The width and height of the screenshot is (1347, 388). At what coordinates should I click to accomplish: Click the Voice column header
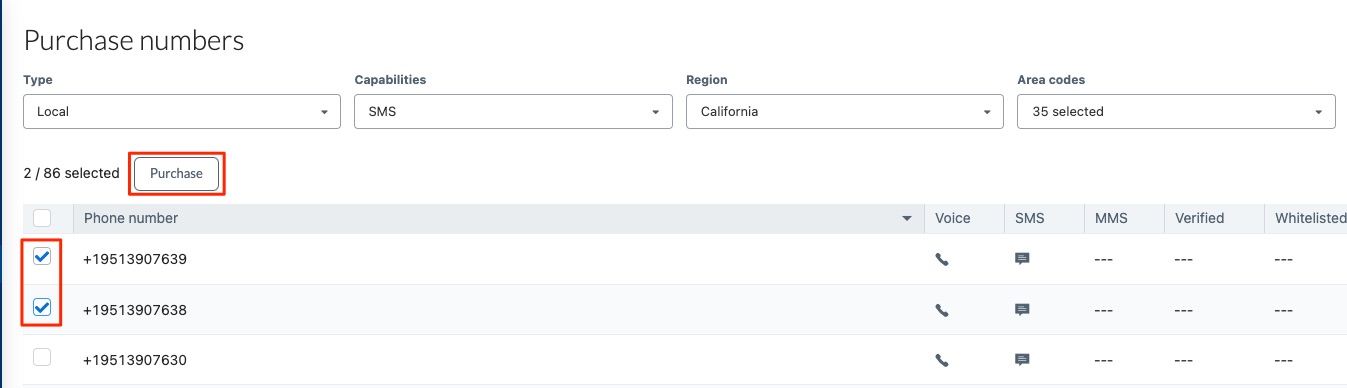pos(953,218)
